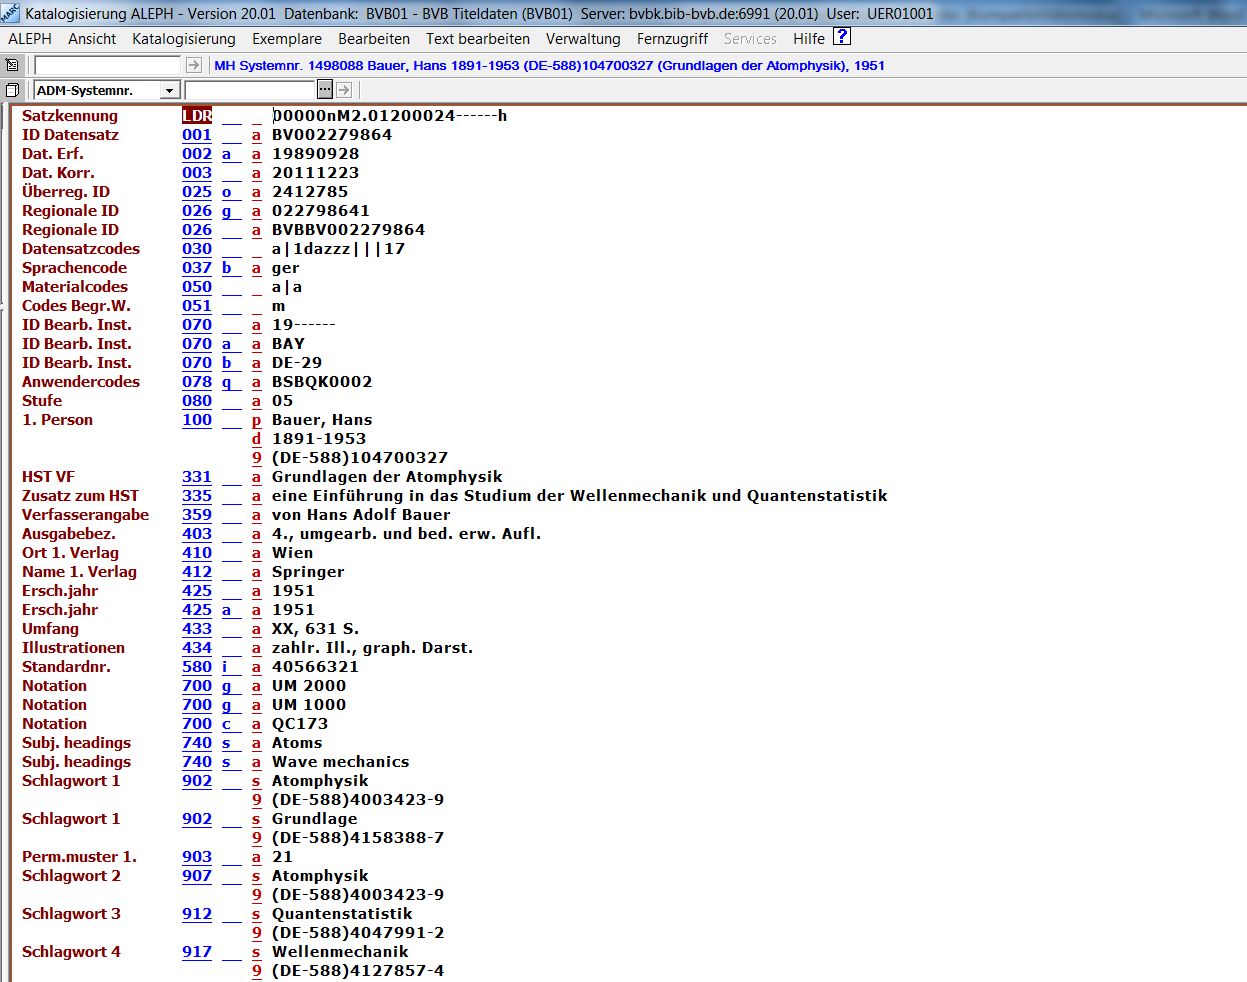Open the Fernzugriff menu
Screen dimensions: 1247x982
[x=672, y=39]
